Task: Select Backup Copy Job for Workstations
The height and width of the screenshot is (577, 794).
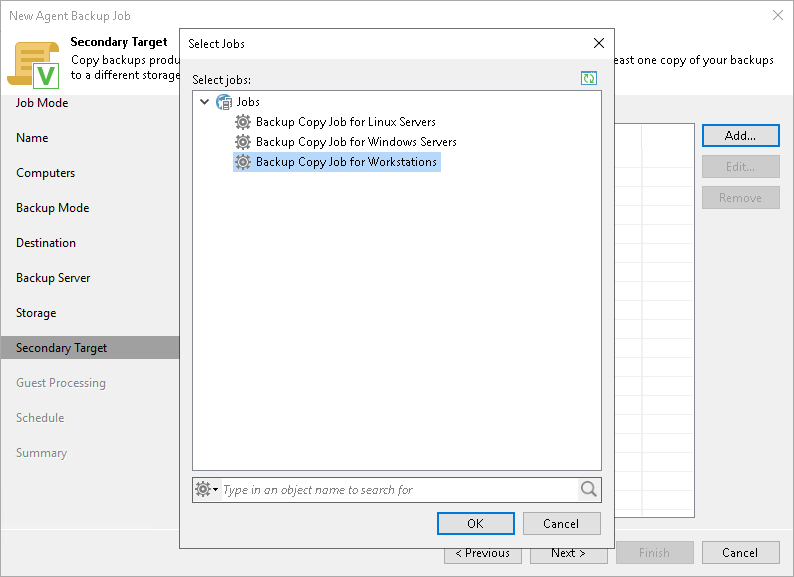Action: (x=346, y=162)
